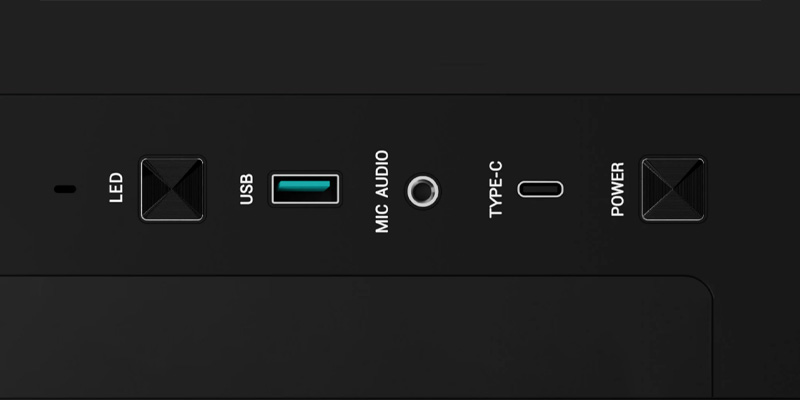
Task: Click the rounded corner of lower panel
Action: [x=702, y=287]
